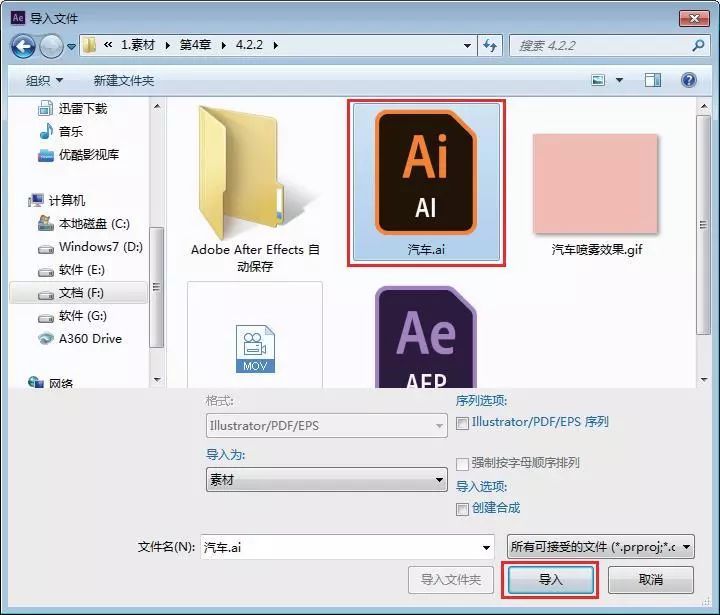
Task: Click 第4章 in the address breadcrumb
Action: click(x=195, y=45)
